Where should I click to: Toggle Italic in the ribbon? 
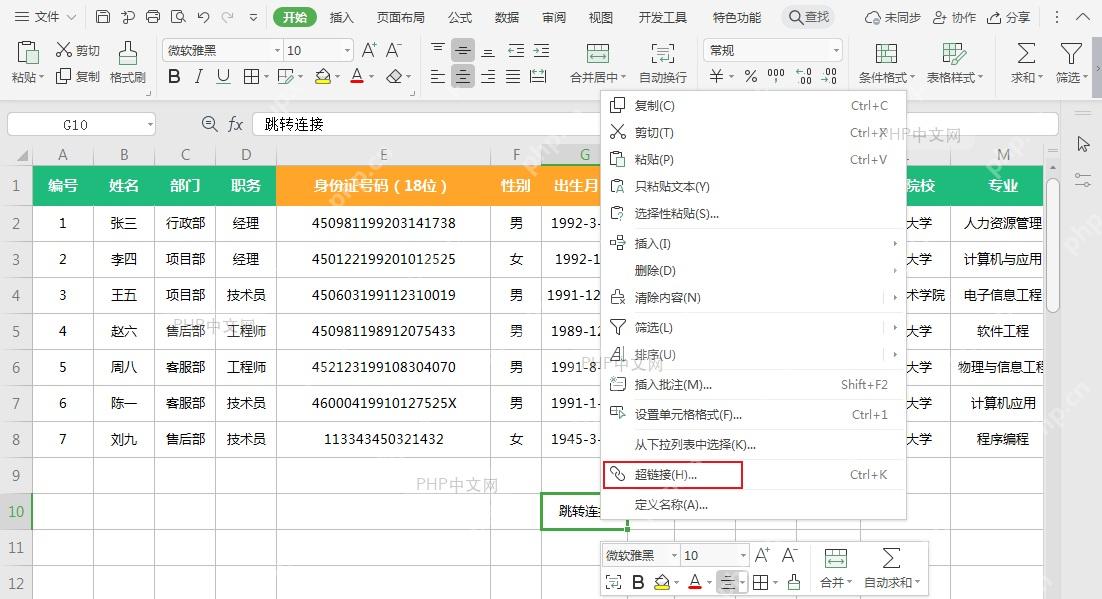click(x=199, y=77)
